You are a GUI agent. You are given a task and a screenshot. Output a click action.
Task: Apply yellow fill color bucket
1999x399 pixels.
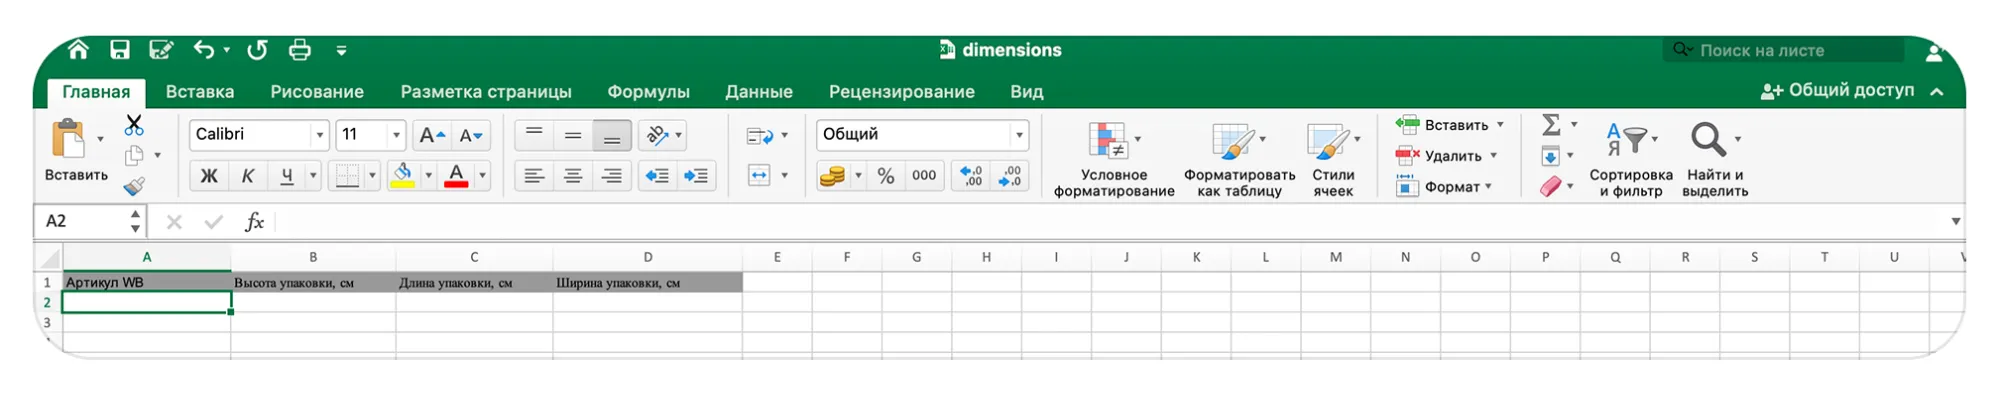pos(403,176)
